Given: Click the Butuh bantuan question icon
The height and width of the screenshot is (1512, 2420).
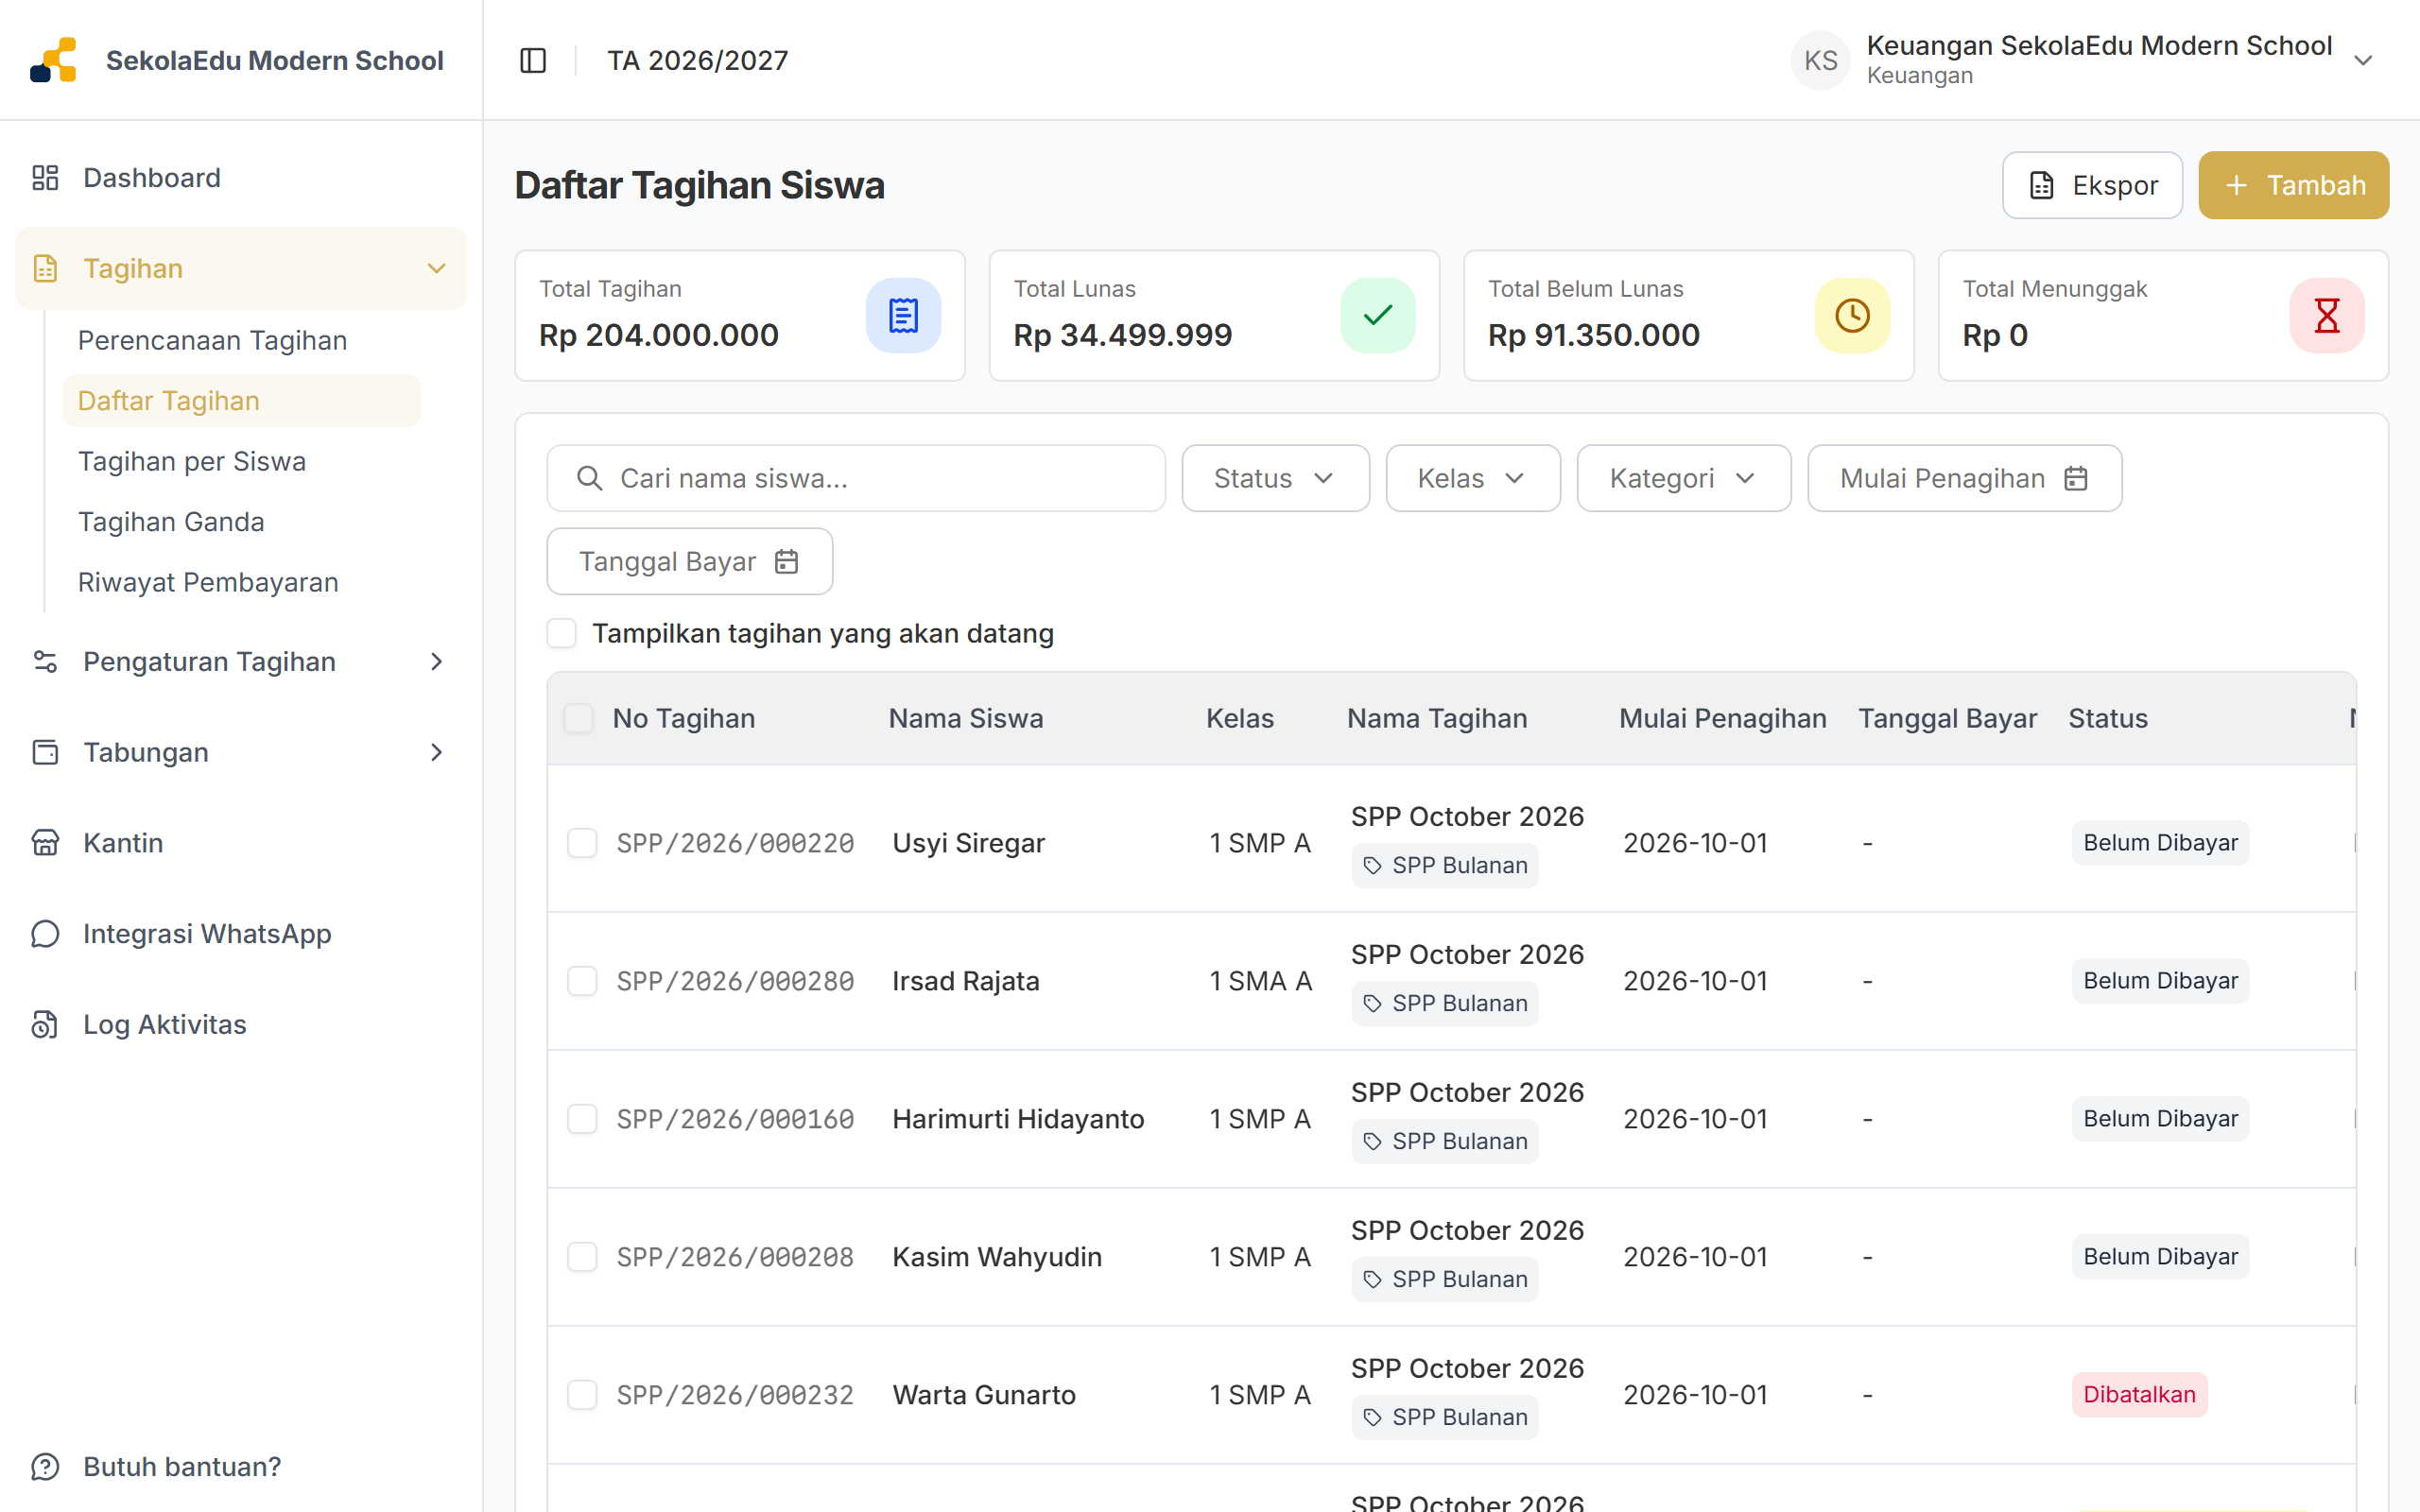Looking at the screenshot, I should click(45, 1467).
